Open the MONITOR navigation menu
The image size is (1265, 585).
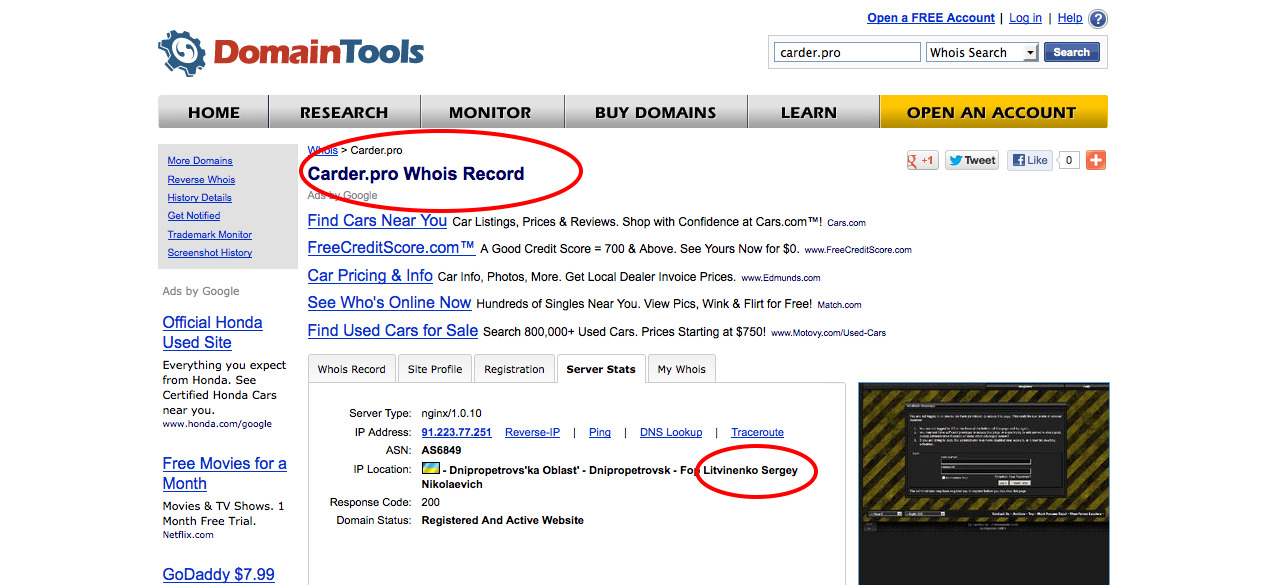click(x=490, y=112)
